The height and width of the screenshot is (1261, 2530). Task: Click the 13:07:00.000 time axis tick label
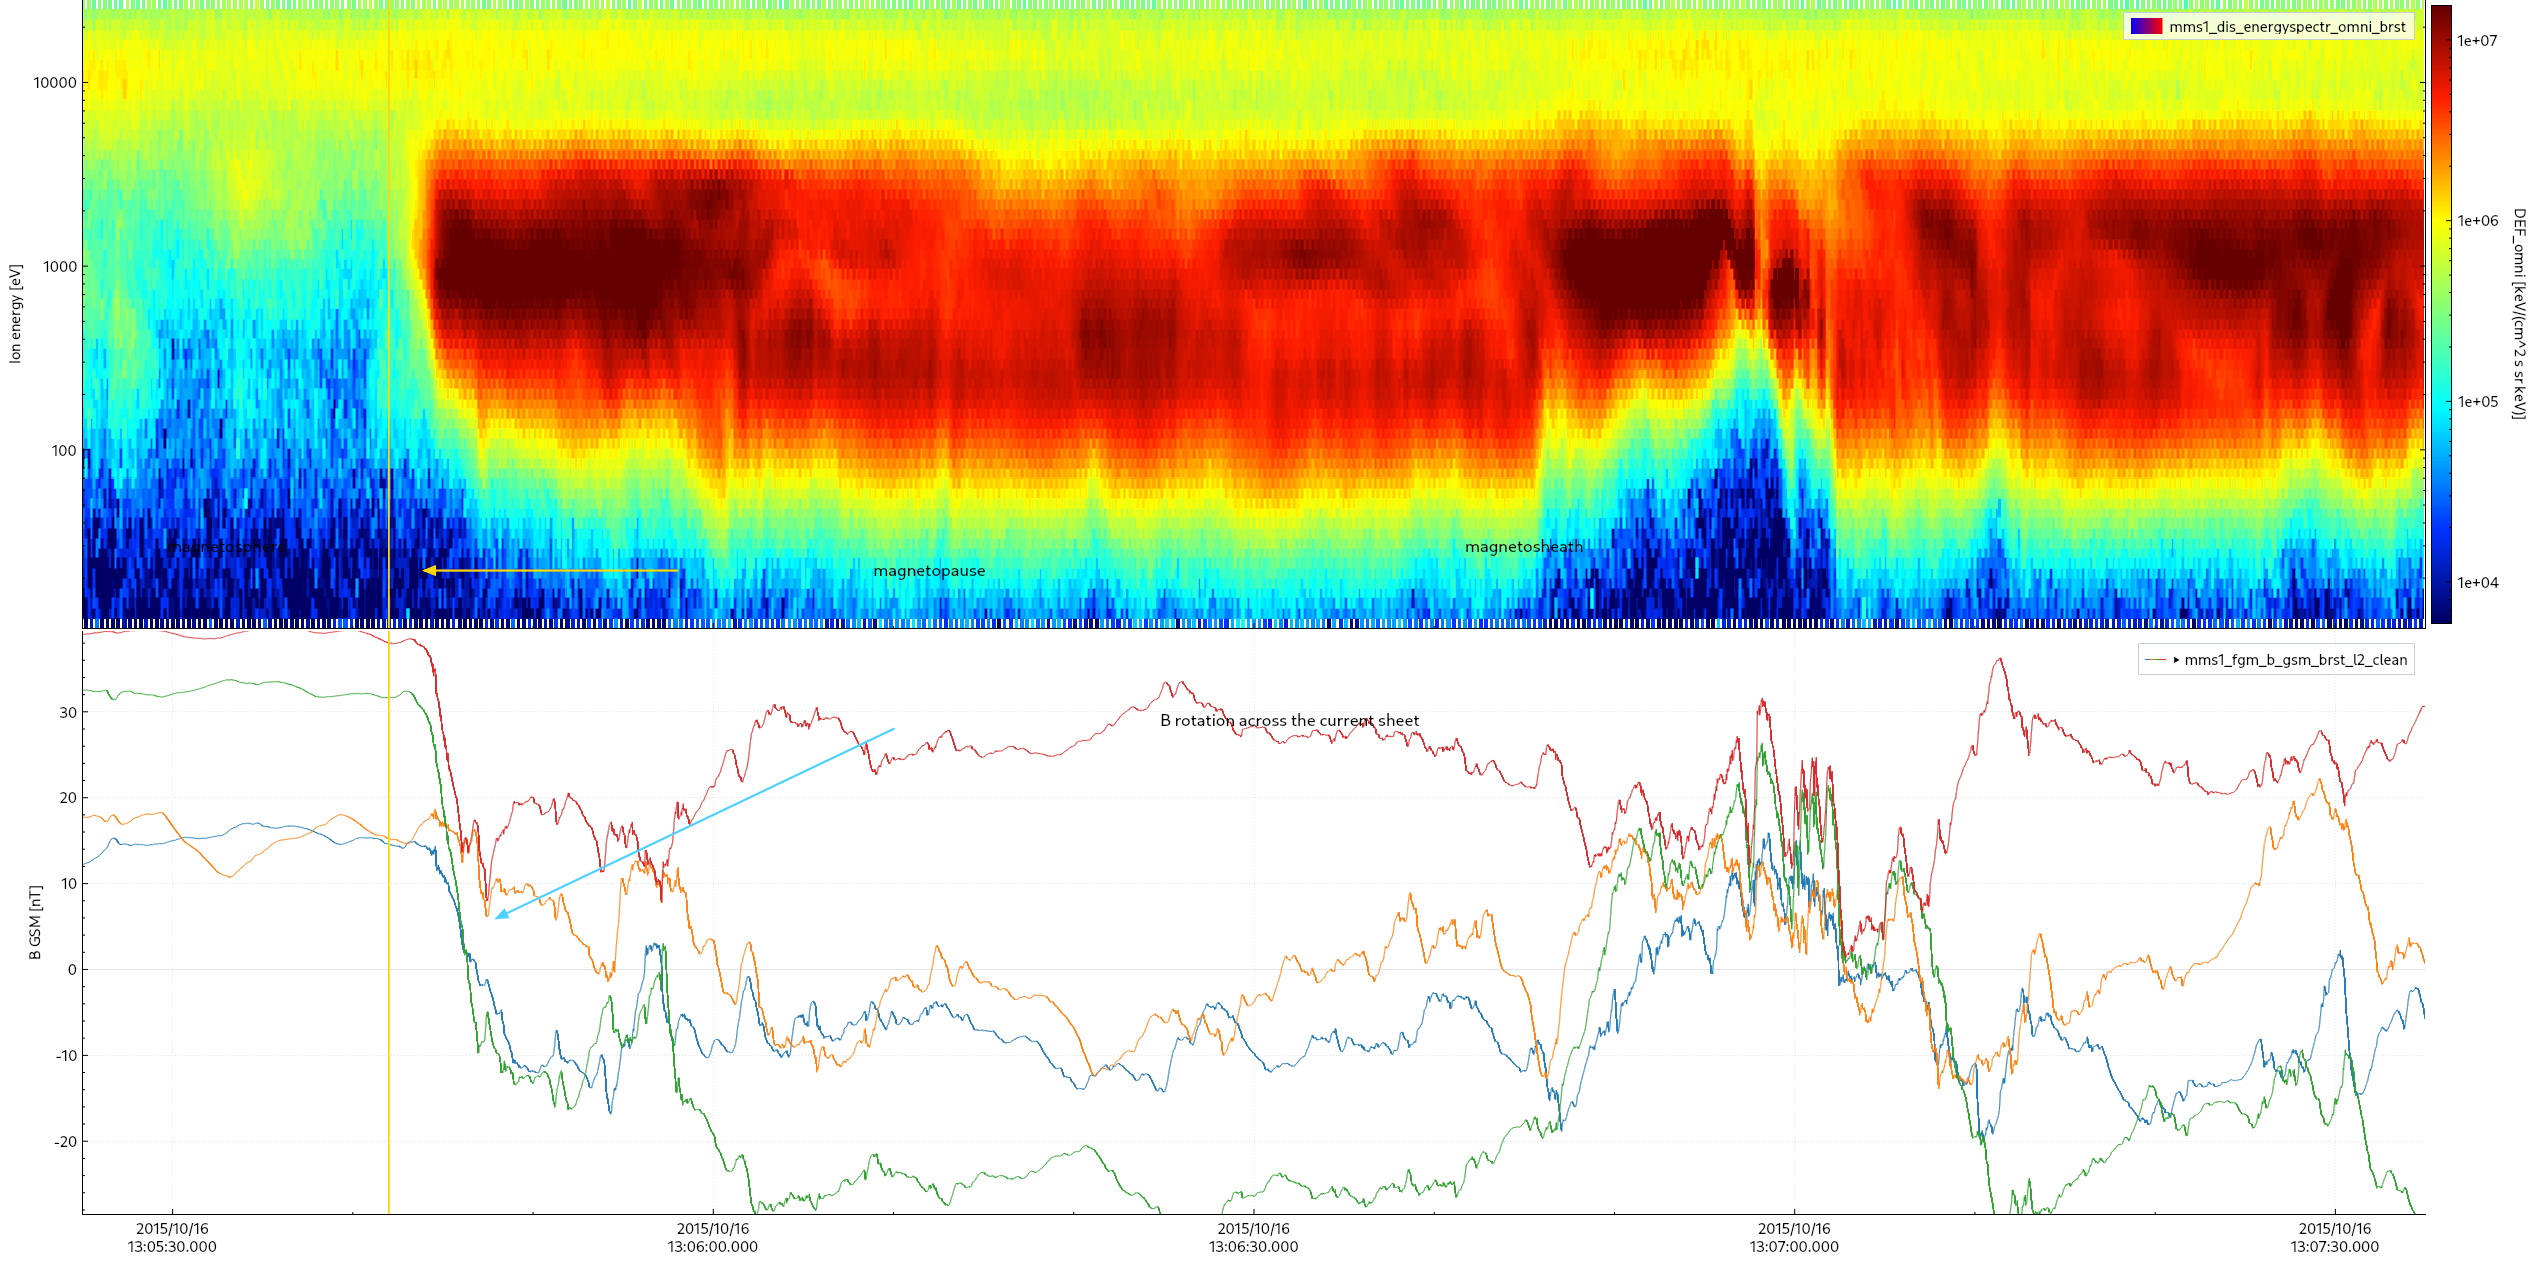pos(1794,1238)
